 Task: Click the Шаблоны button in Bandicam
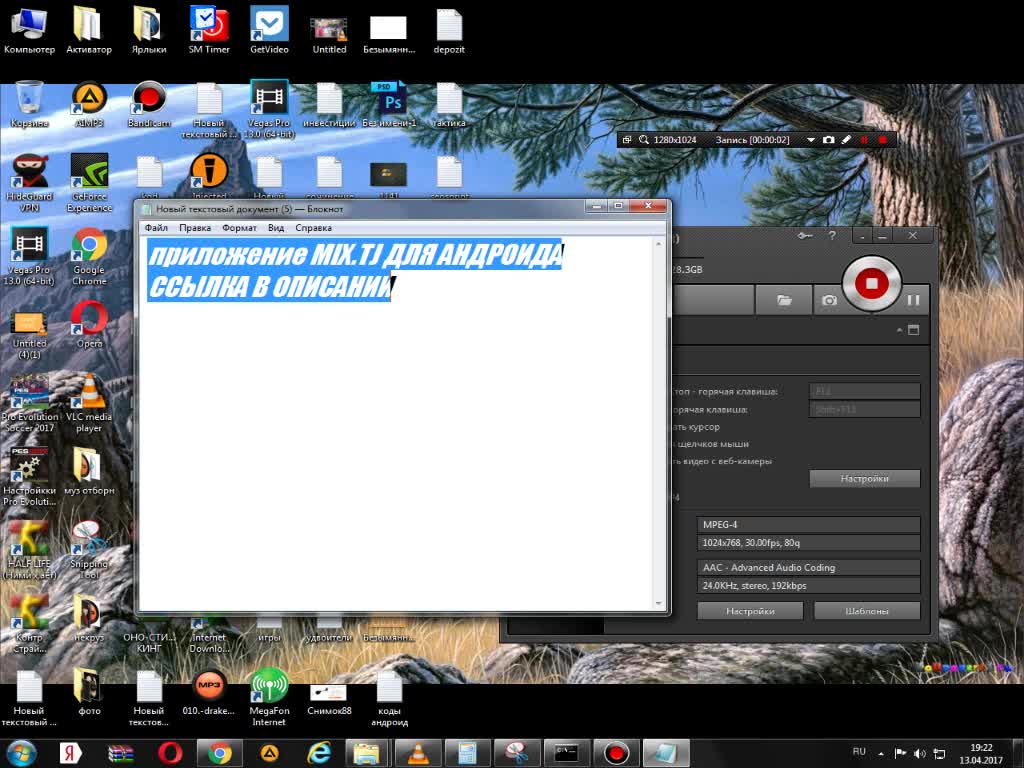pos(867,611)
